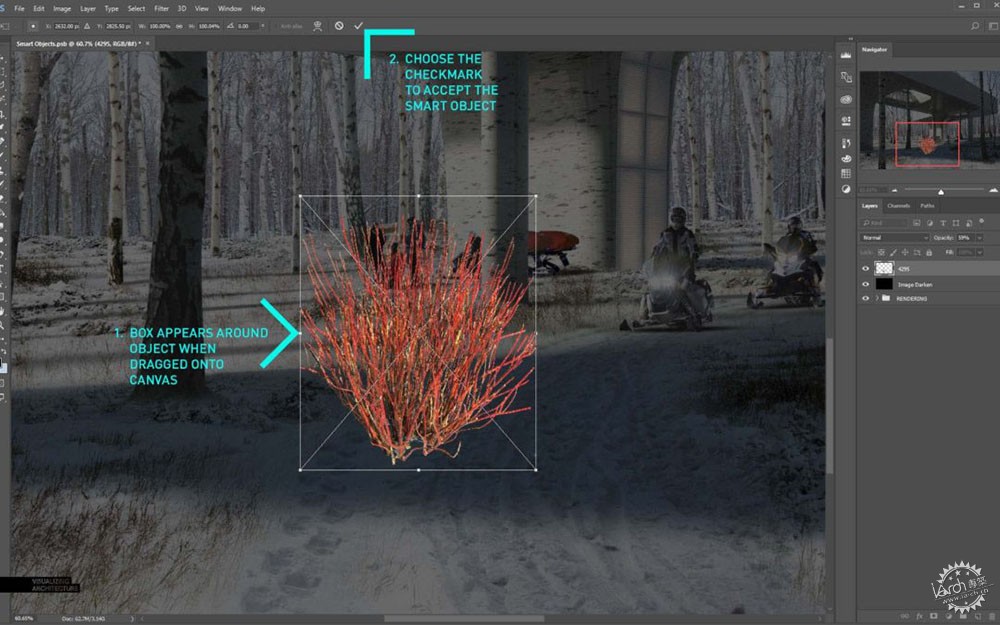Viewport: 1000px width, 625px height.
Task: Click the Navigator zoom in large mountains icon
Action: [x=993, y=190]
